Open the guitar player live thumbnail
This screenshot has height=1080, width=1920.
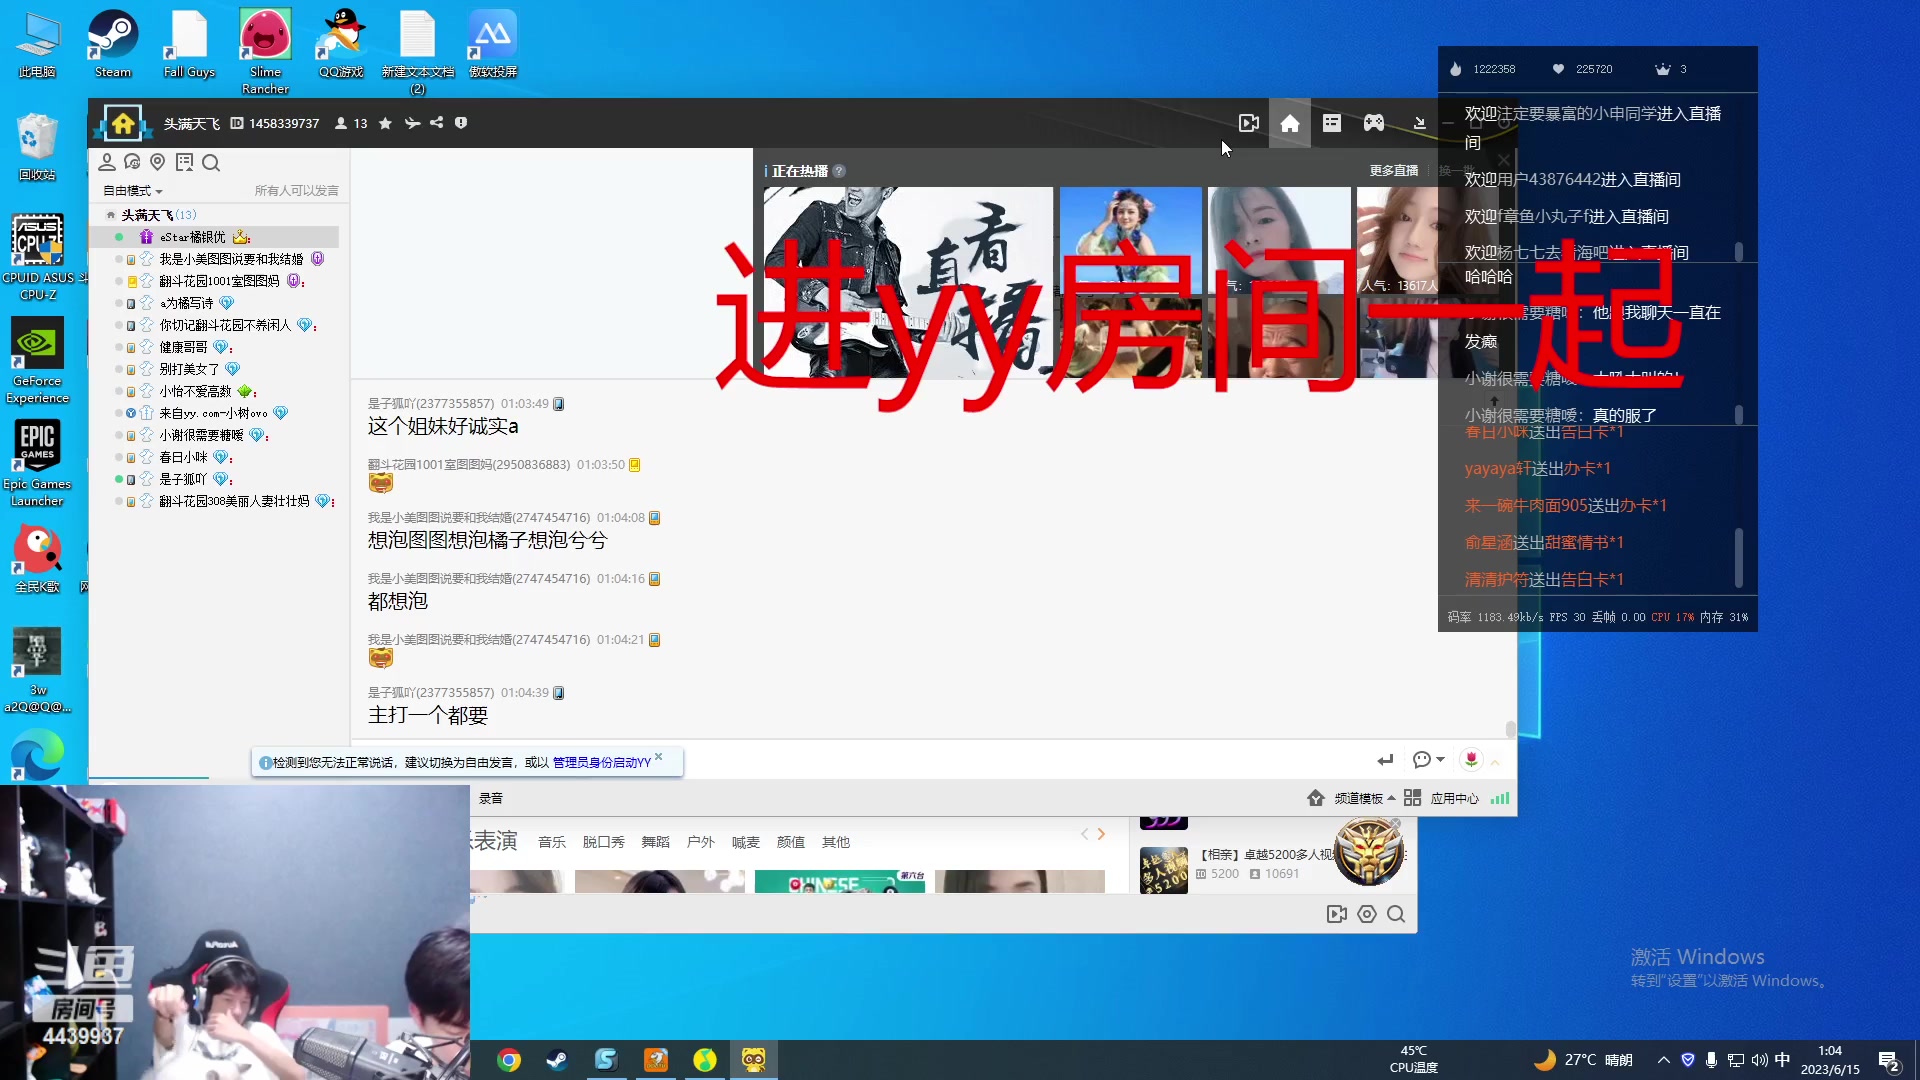coord(908,283)
